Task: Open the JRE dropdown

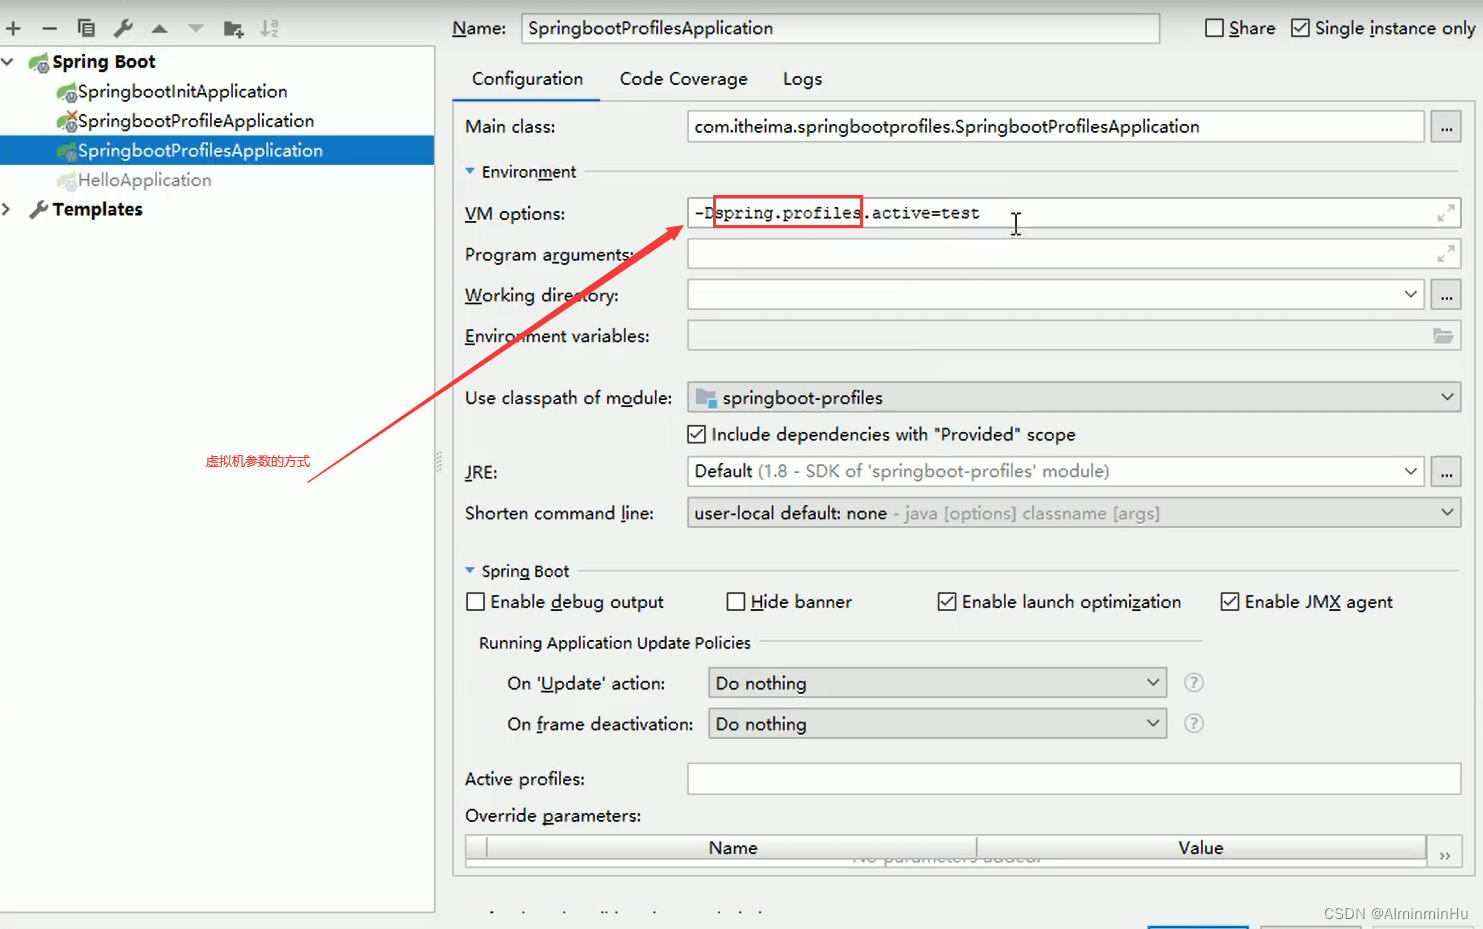Action: tap(1410, 472)
